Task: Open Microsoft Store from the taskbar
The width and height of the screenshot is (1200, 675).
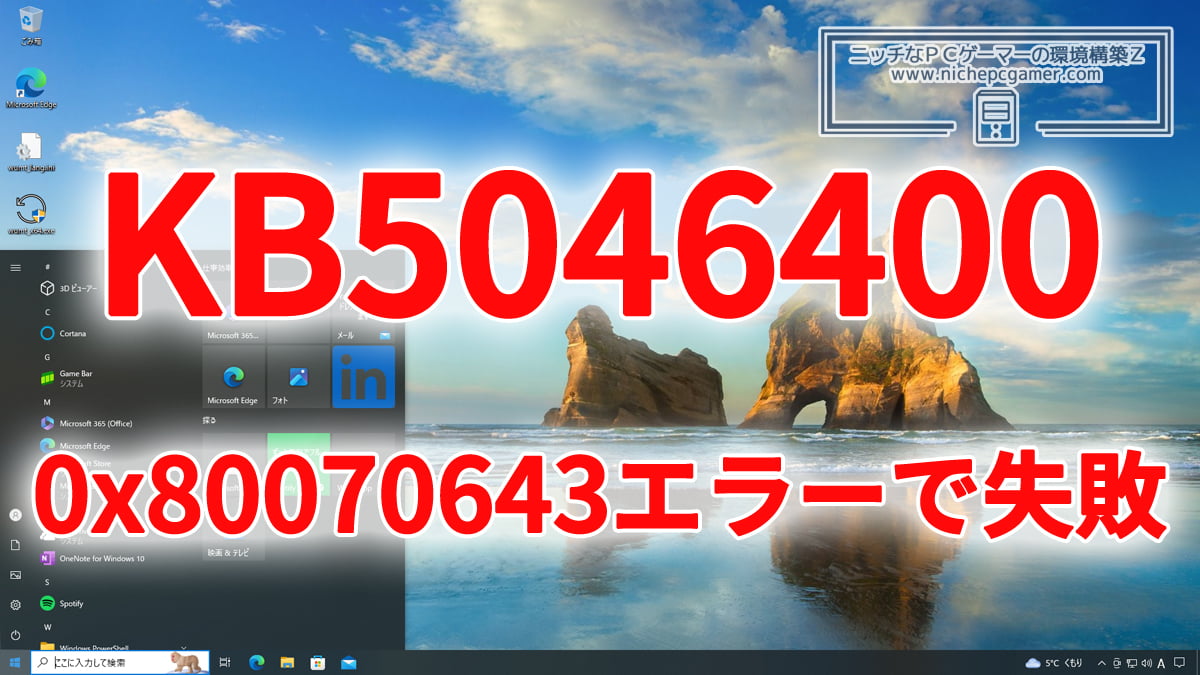Action: 318,662
